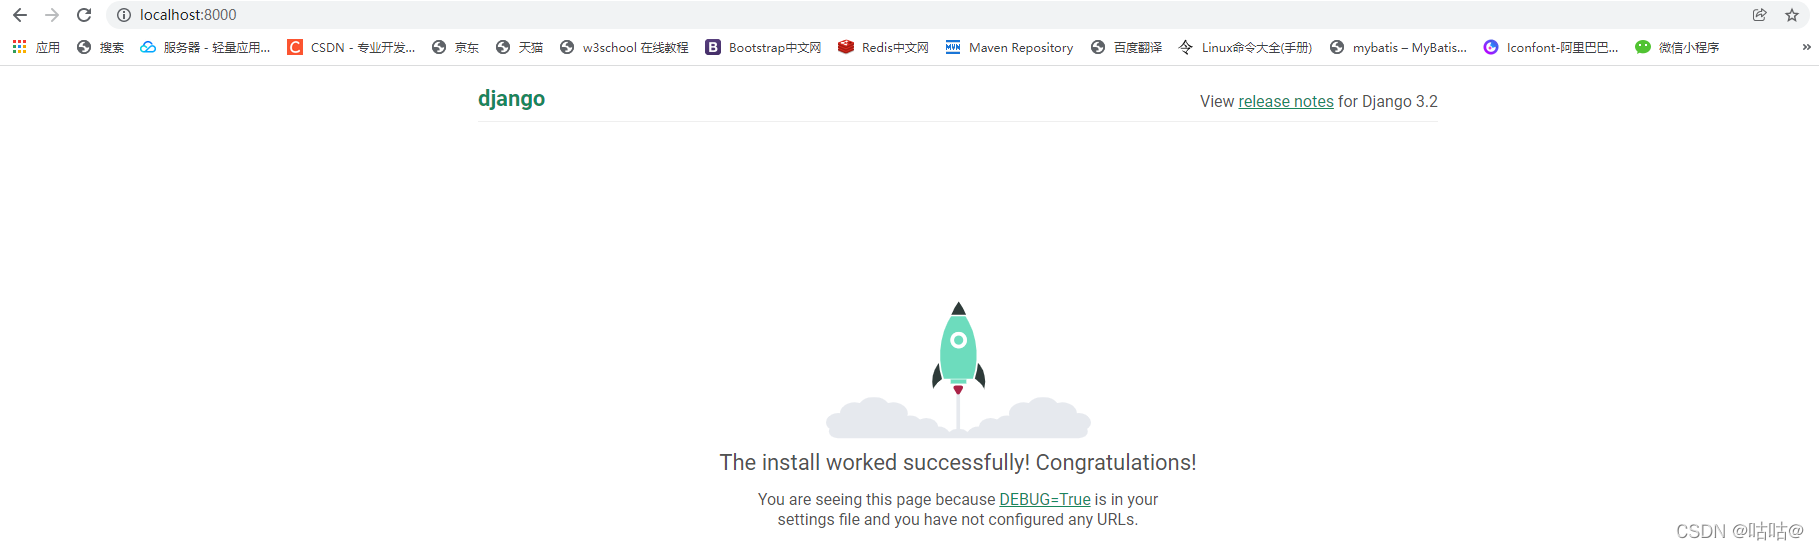Image resolution: width=1819 pixels, height=550 pixels.
Task: Open the 百度翻译 bookmark
Action: (x=1126, y=47)
